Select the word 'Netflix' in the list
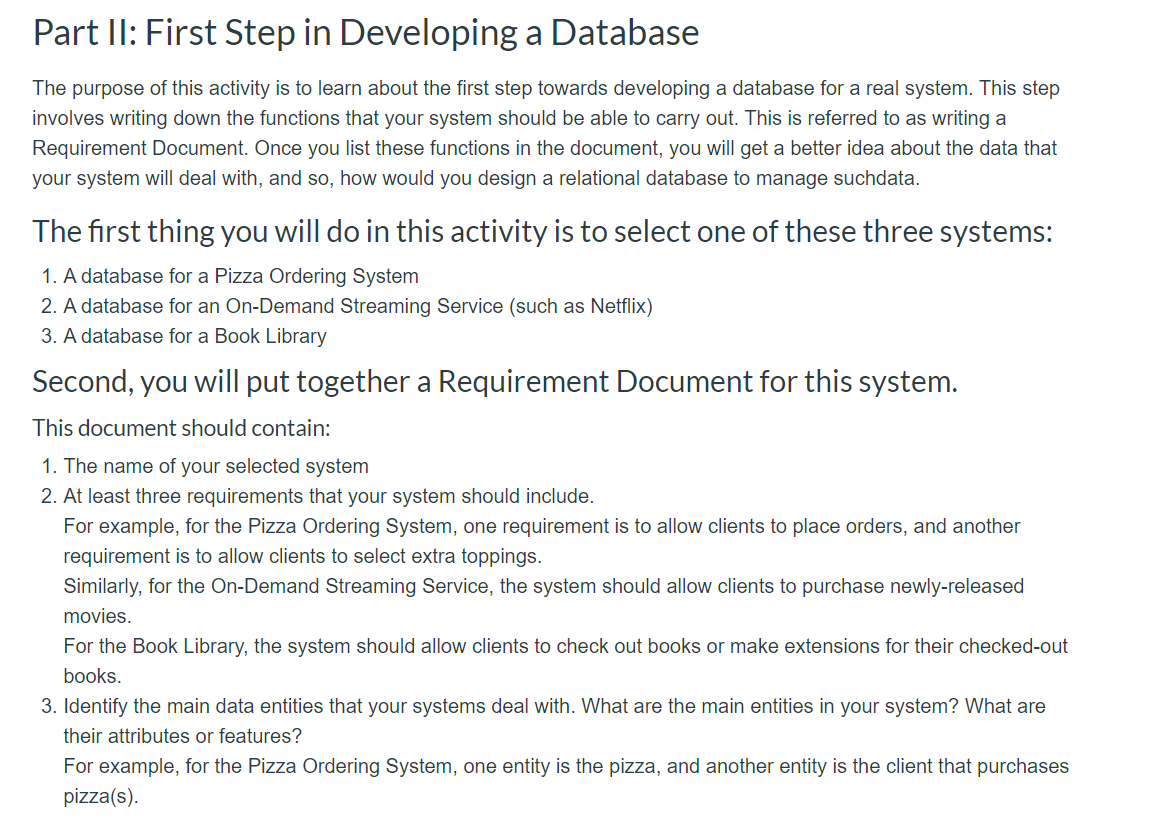Image resolution: width=1152 pixels, height=831 pixels. (618, 306)
